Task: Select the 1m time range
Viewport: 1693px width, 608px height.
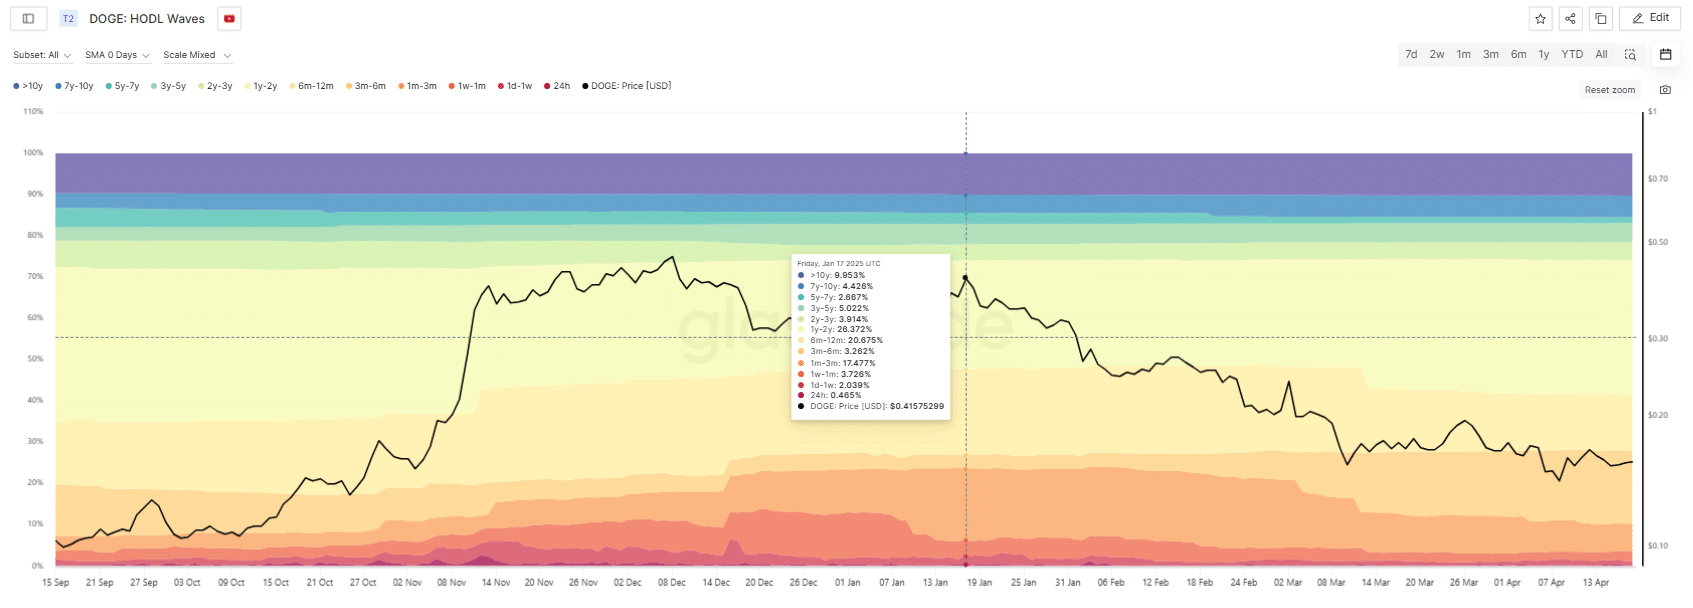Action: coord(1463,55)
